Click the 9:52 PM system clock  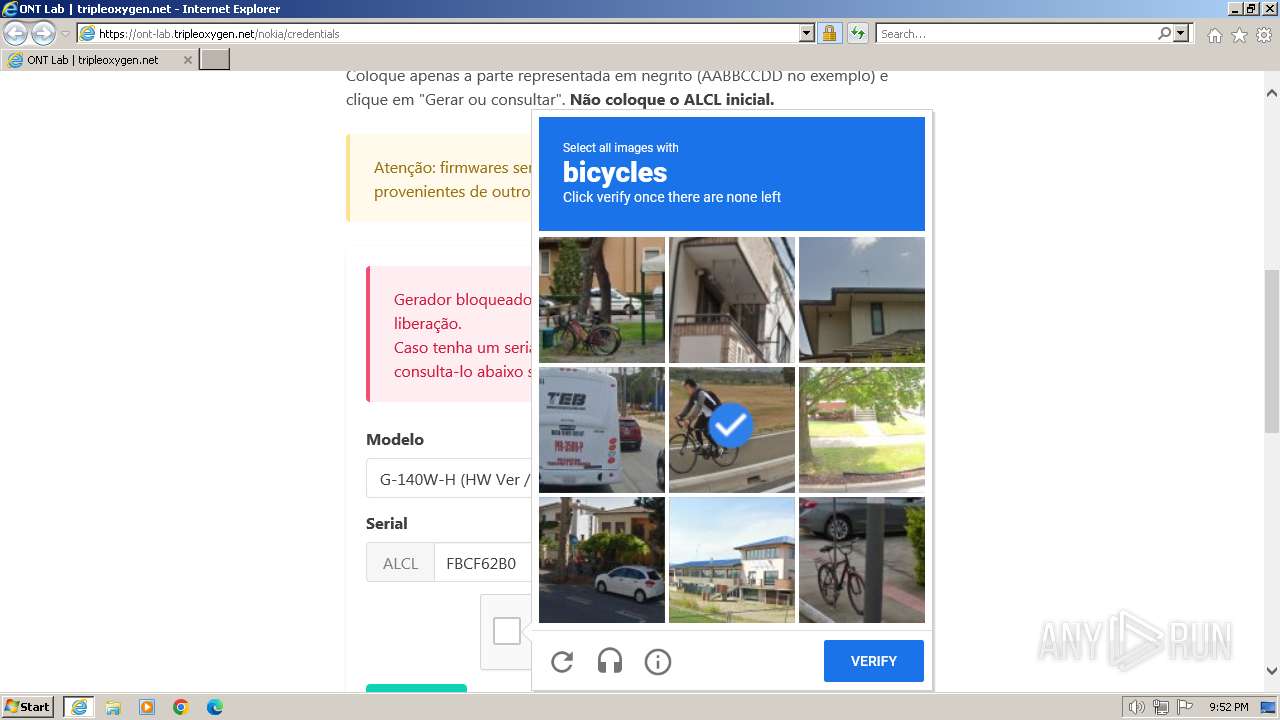click(x=1228, y=707)
